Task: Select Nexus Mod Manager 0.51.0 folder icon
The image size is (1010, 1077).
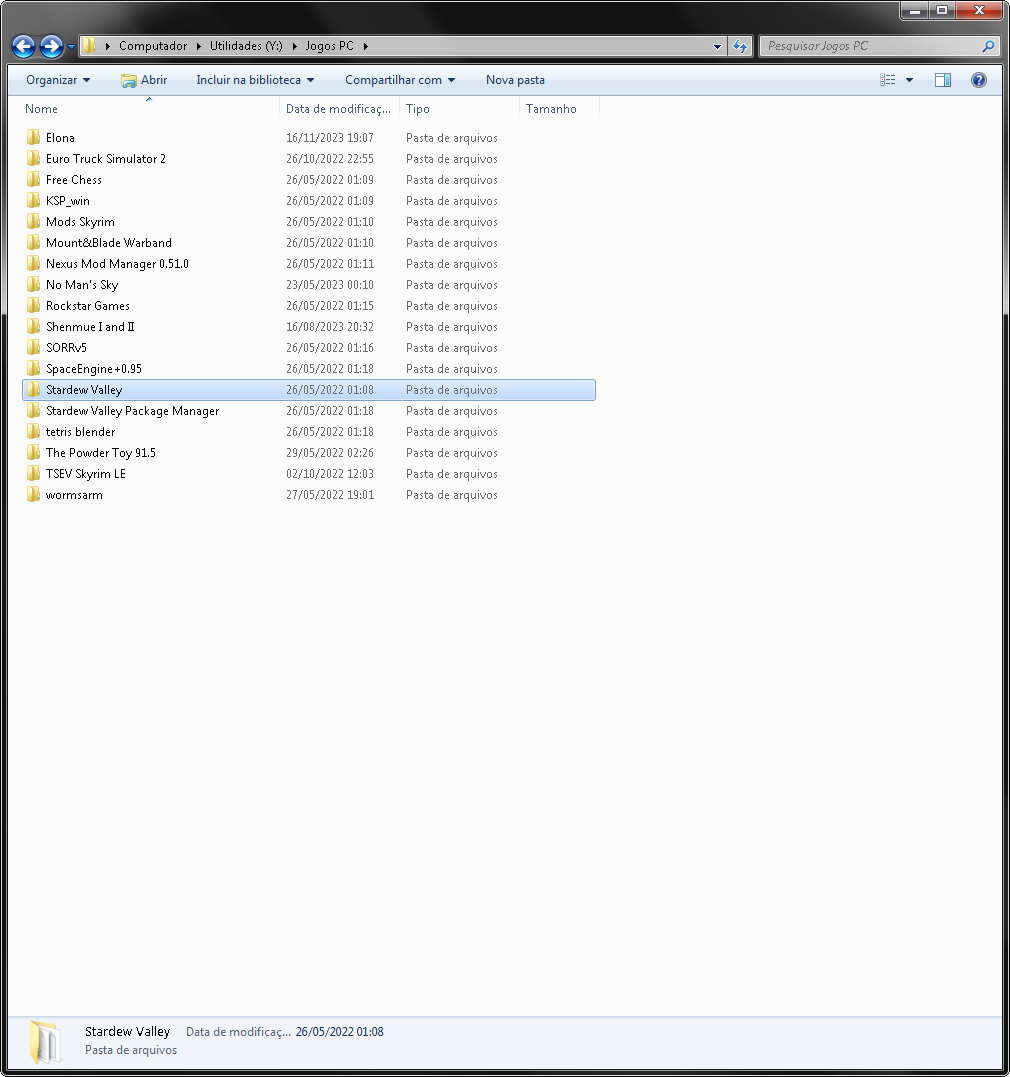Action: tap(33, 264)
